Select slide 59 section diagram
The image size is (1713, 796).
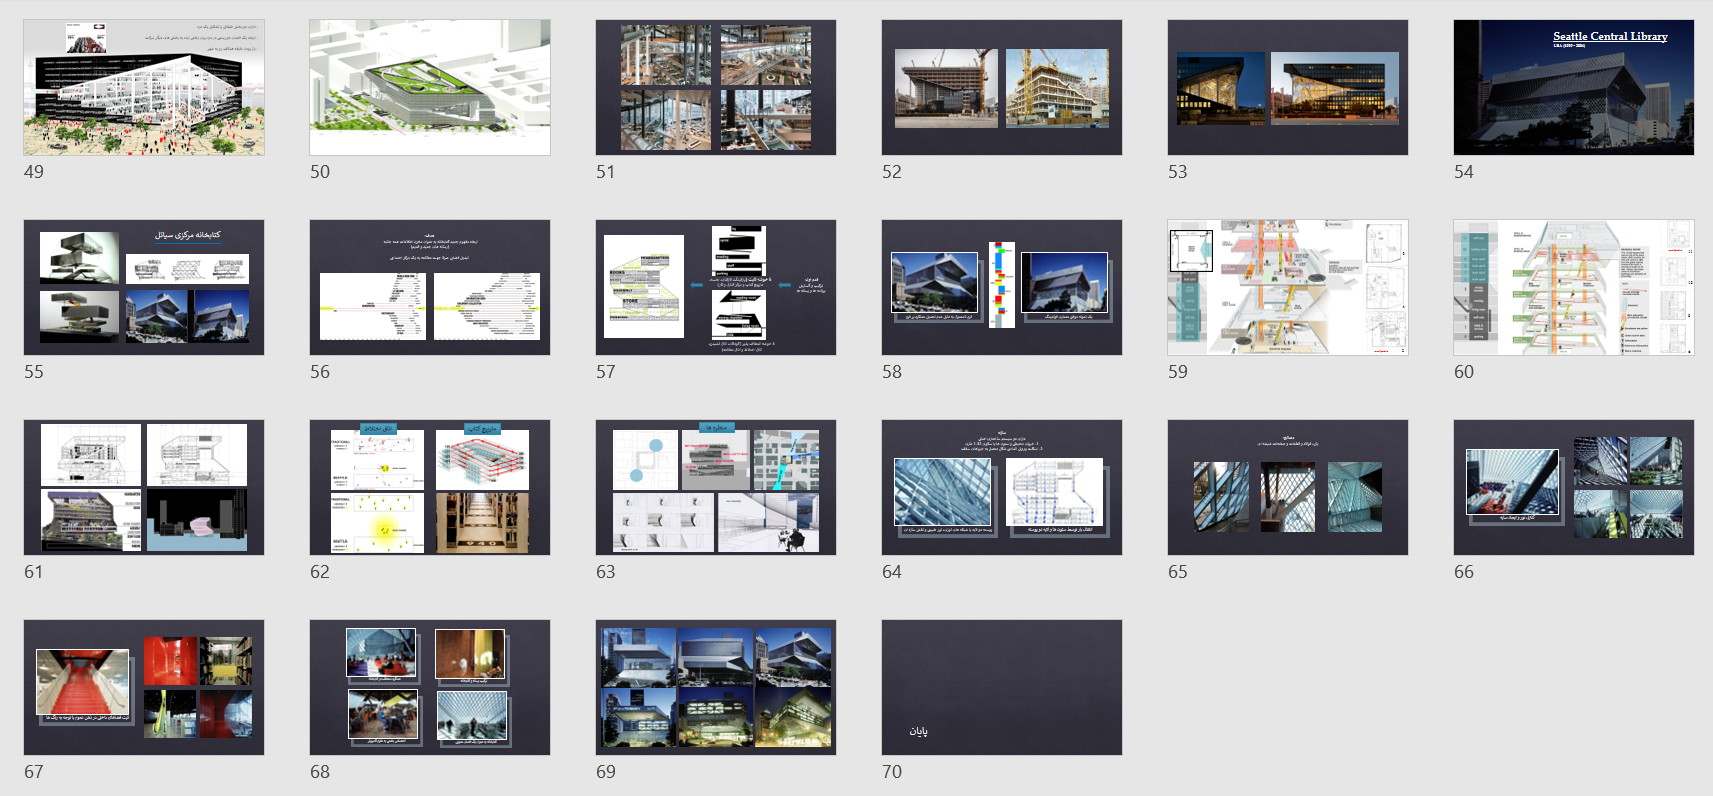[x=1288, y=287]
